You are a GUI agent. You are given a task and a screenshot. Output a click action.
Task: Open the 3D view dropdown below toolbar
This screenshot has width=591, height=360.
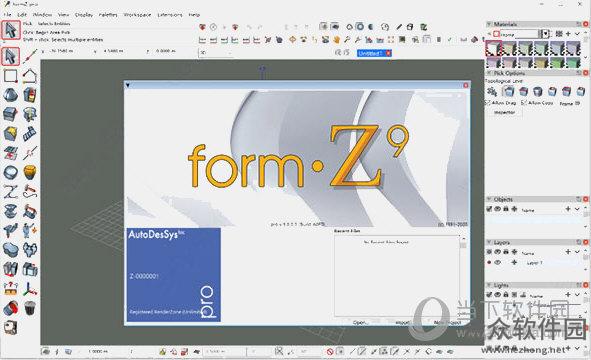click(215, 53)
